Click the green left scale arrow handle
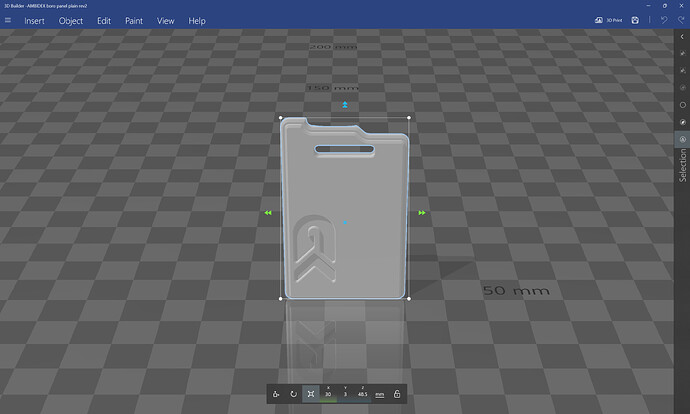 268,213
